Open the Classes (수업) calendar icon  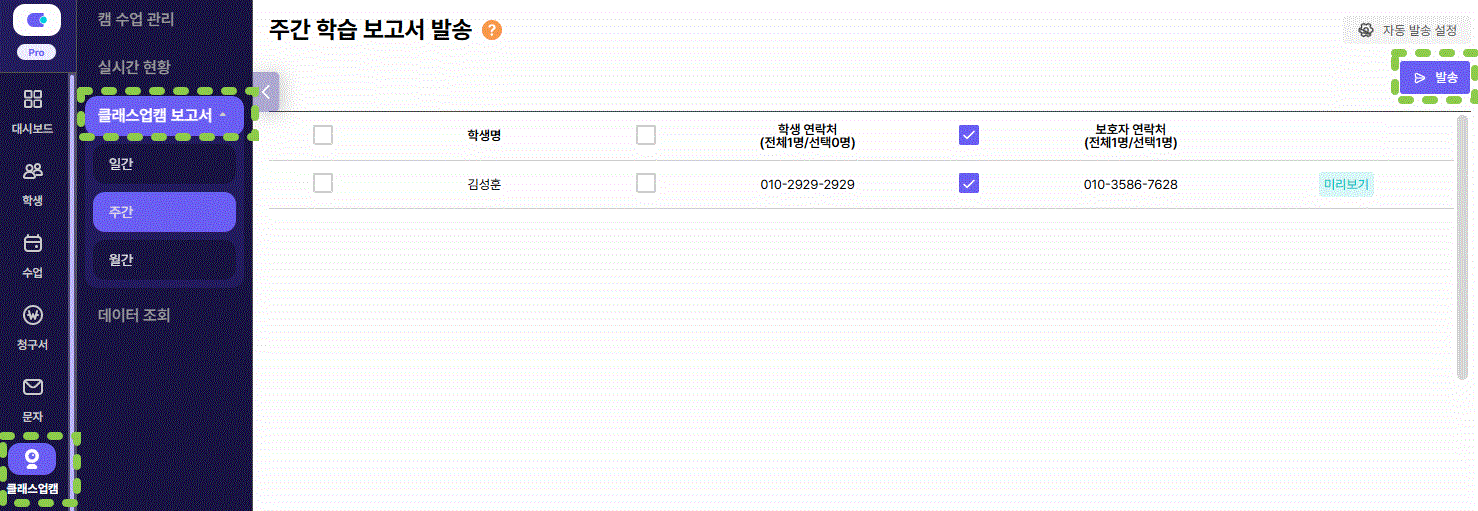pyautogui.click(x=33, y=243)
